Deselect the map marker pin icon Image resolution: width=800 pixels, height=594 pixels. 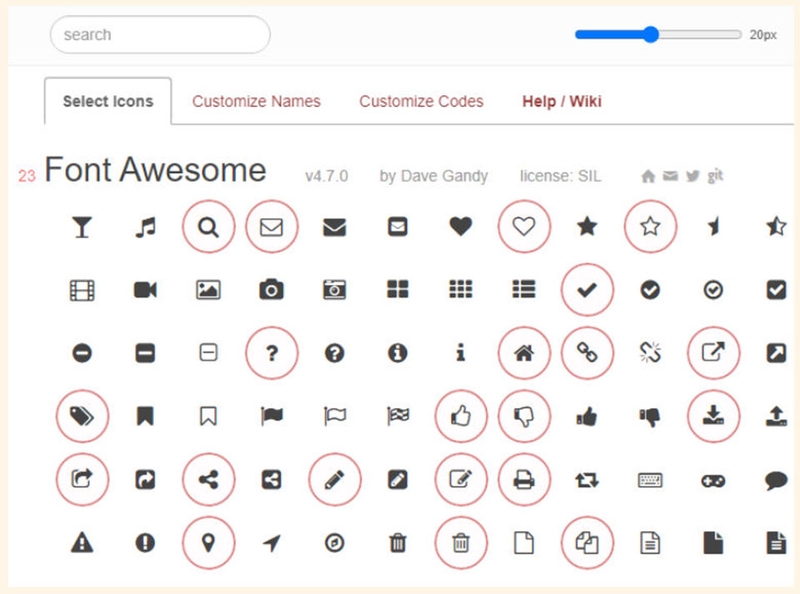click(x=208, y=543)
